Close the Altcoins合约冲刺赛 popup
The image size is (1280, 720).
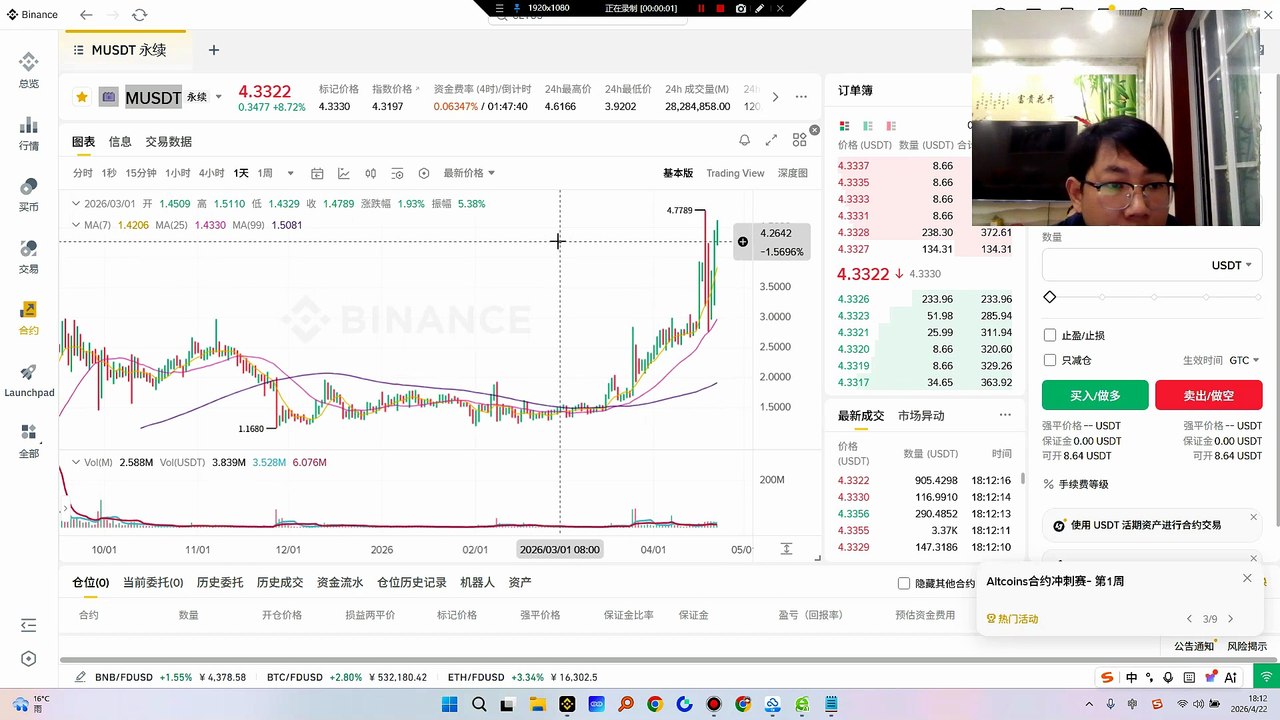pyautogui.click(x=1247, y=578)
